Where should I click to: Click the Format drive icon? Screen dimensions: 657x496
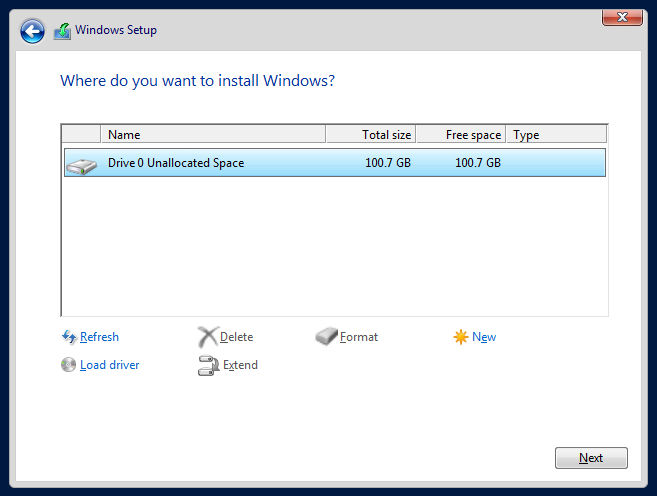click(x=326, y=336)
